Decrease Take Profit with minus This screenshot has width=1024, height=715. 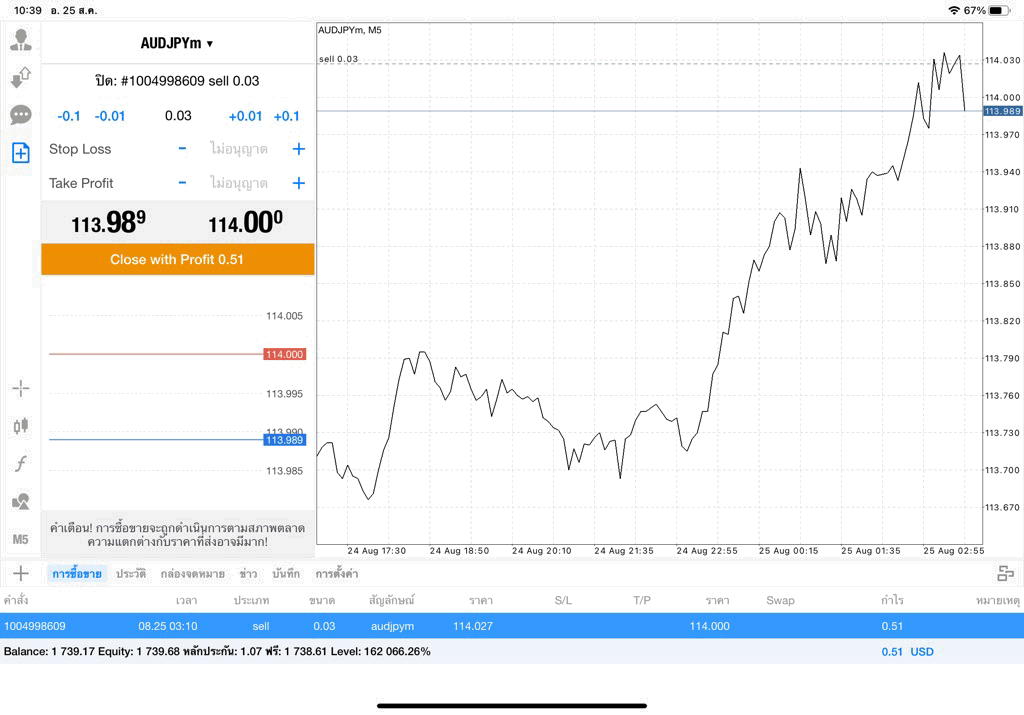tap(182, 183)
